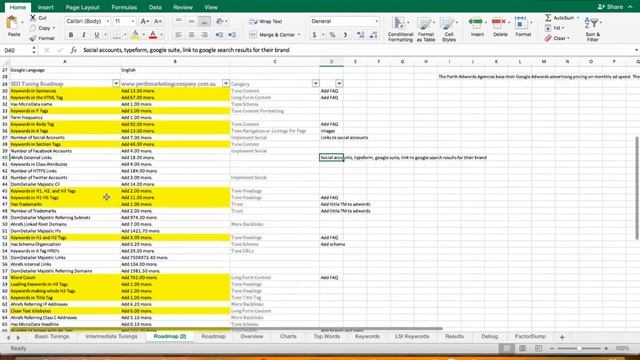
Task: Switch to Normal view in status bar
Action: click(507, 348)
